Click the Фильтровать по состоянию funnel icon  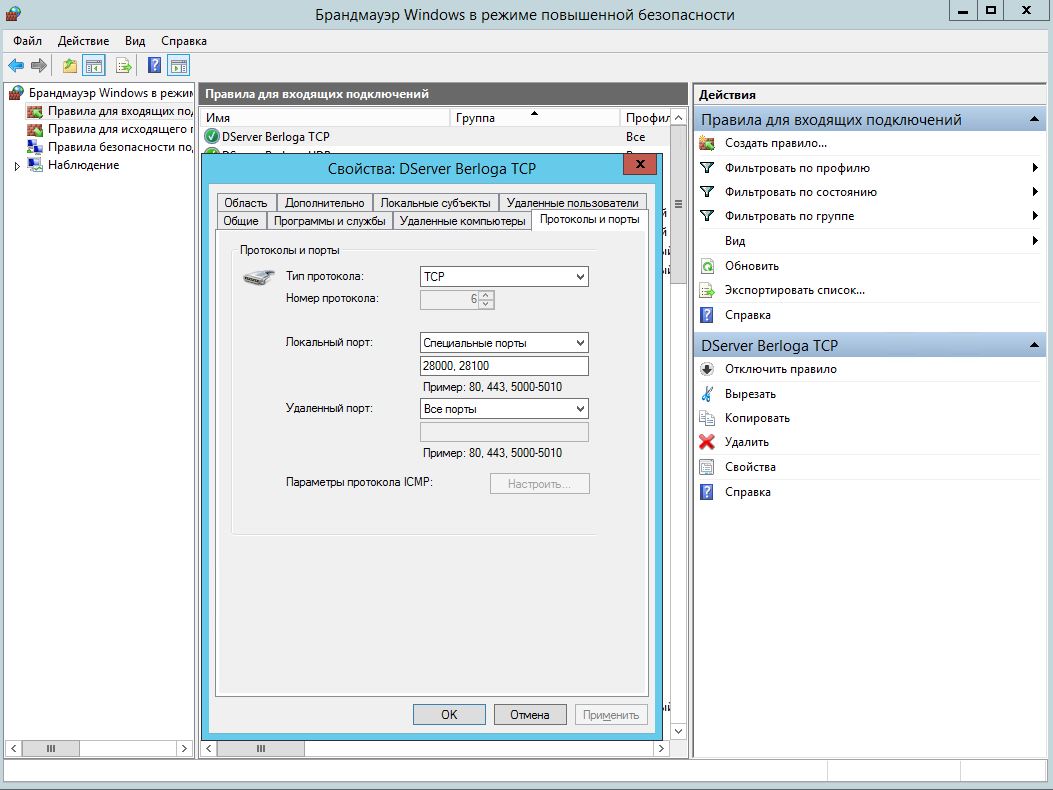point(706,192)
